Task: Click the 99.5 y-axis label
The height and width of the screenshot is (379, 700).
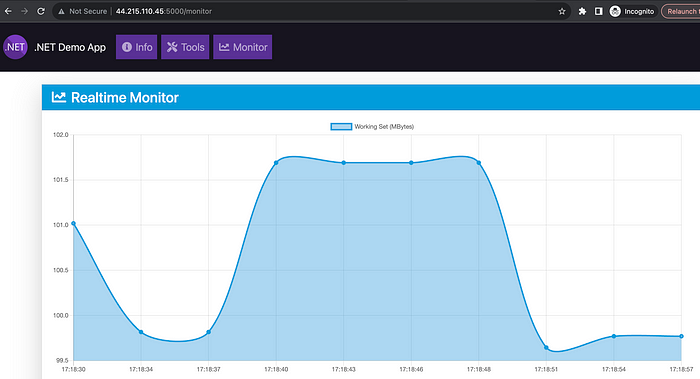Action: (x=62, y=360)
